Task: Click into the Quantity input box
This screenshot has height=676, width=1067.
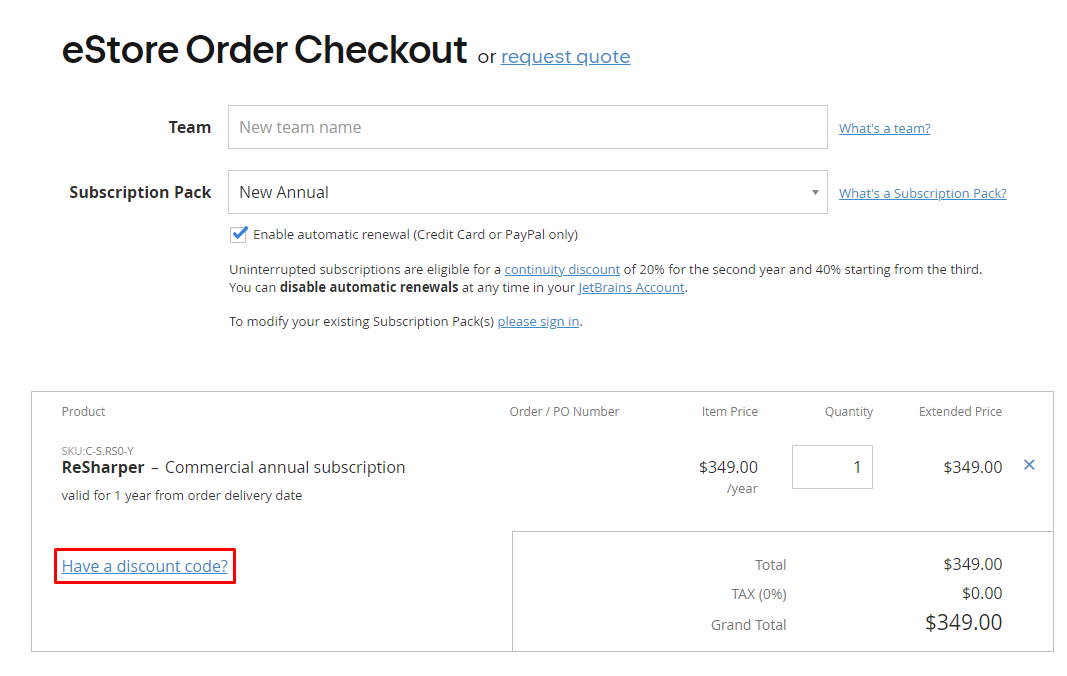Action: click(x=832, y=467)
